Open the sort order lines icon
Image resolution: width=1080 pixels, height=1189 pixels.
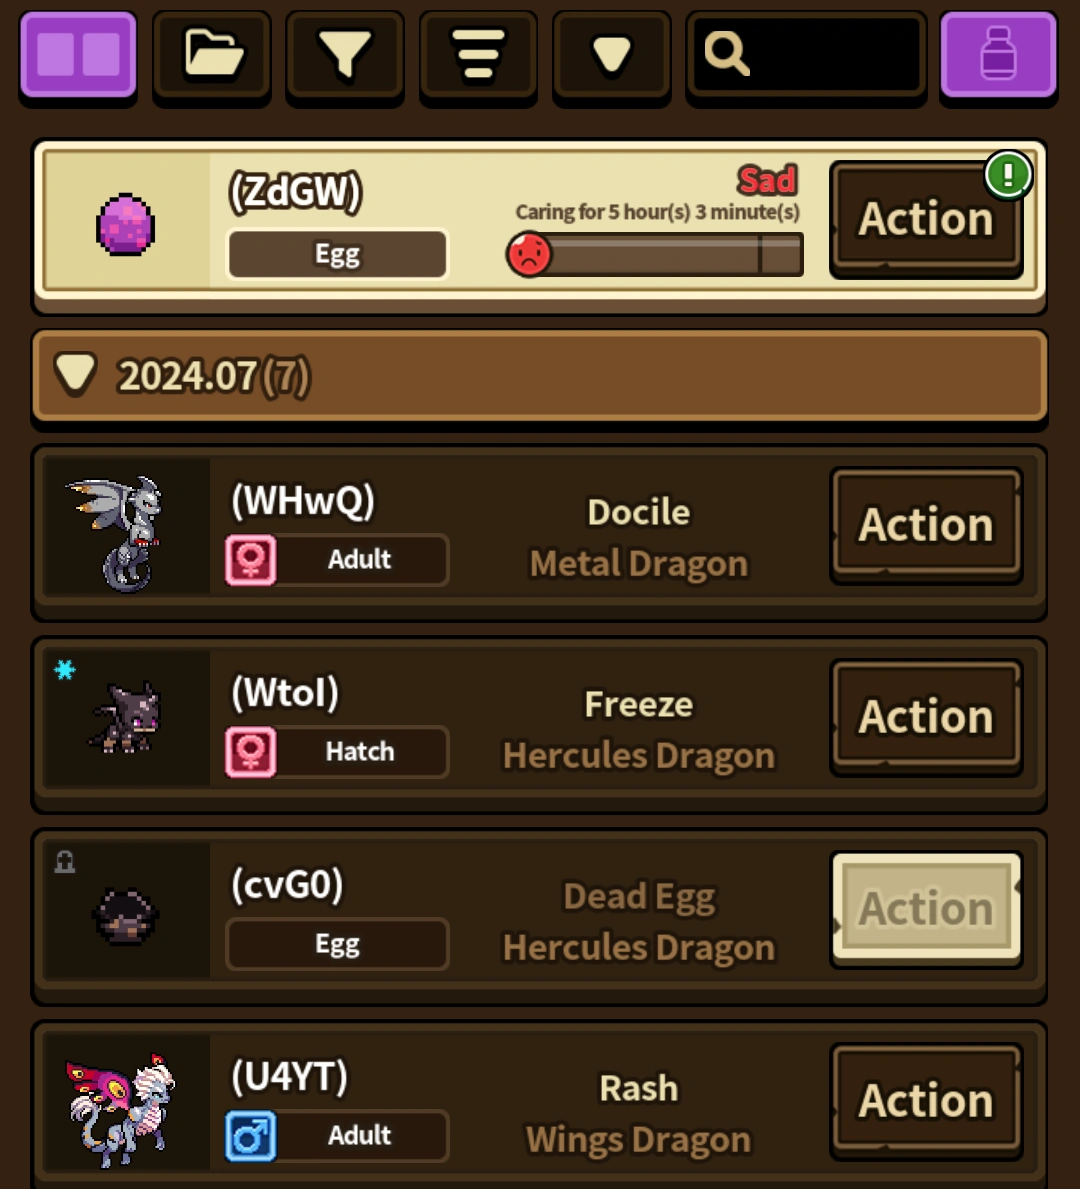[479, 55]
